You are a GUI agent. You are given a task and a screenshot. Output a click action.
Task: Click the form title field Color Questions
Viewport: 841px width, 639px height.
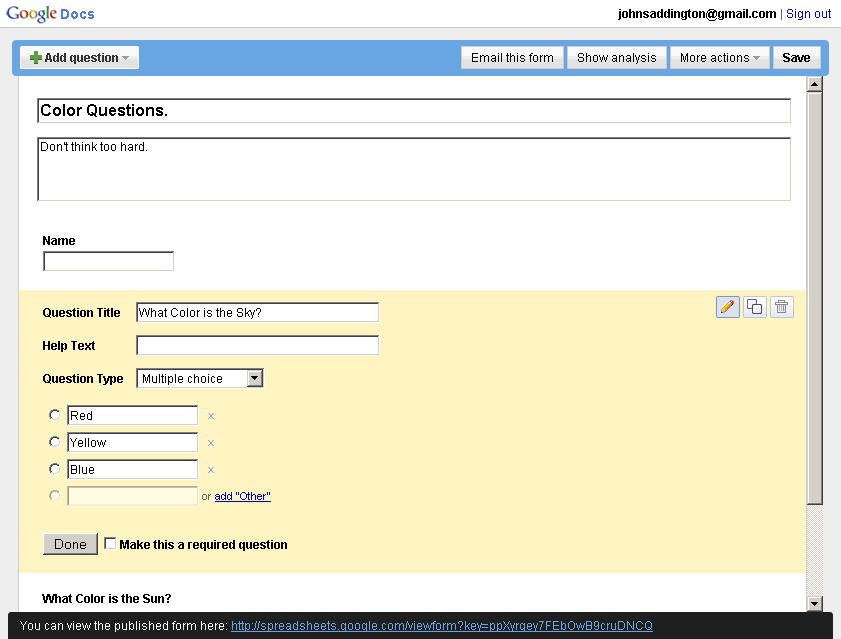[414, 111]
